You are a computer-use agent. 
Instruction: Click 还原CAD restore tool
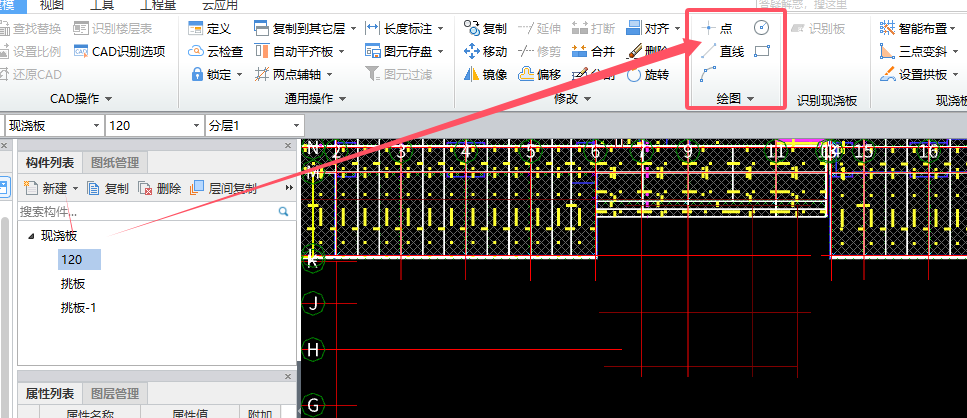(31, 75)
